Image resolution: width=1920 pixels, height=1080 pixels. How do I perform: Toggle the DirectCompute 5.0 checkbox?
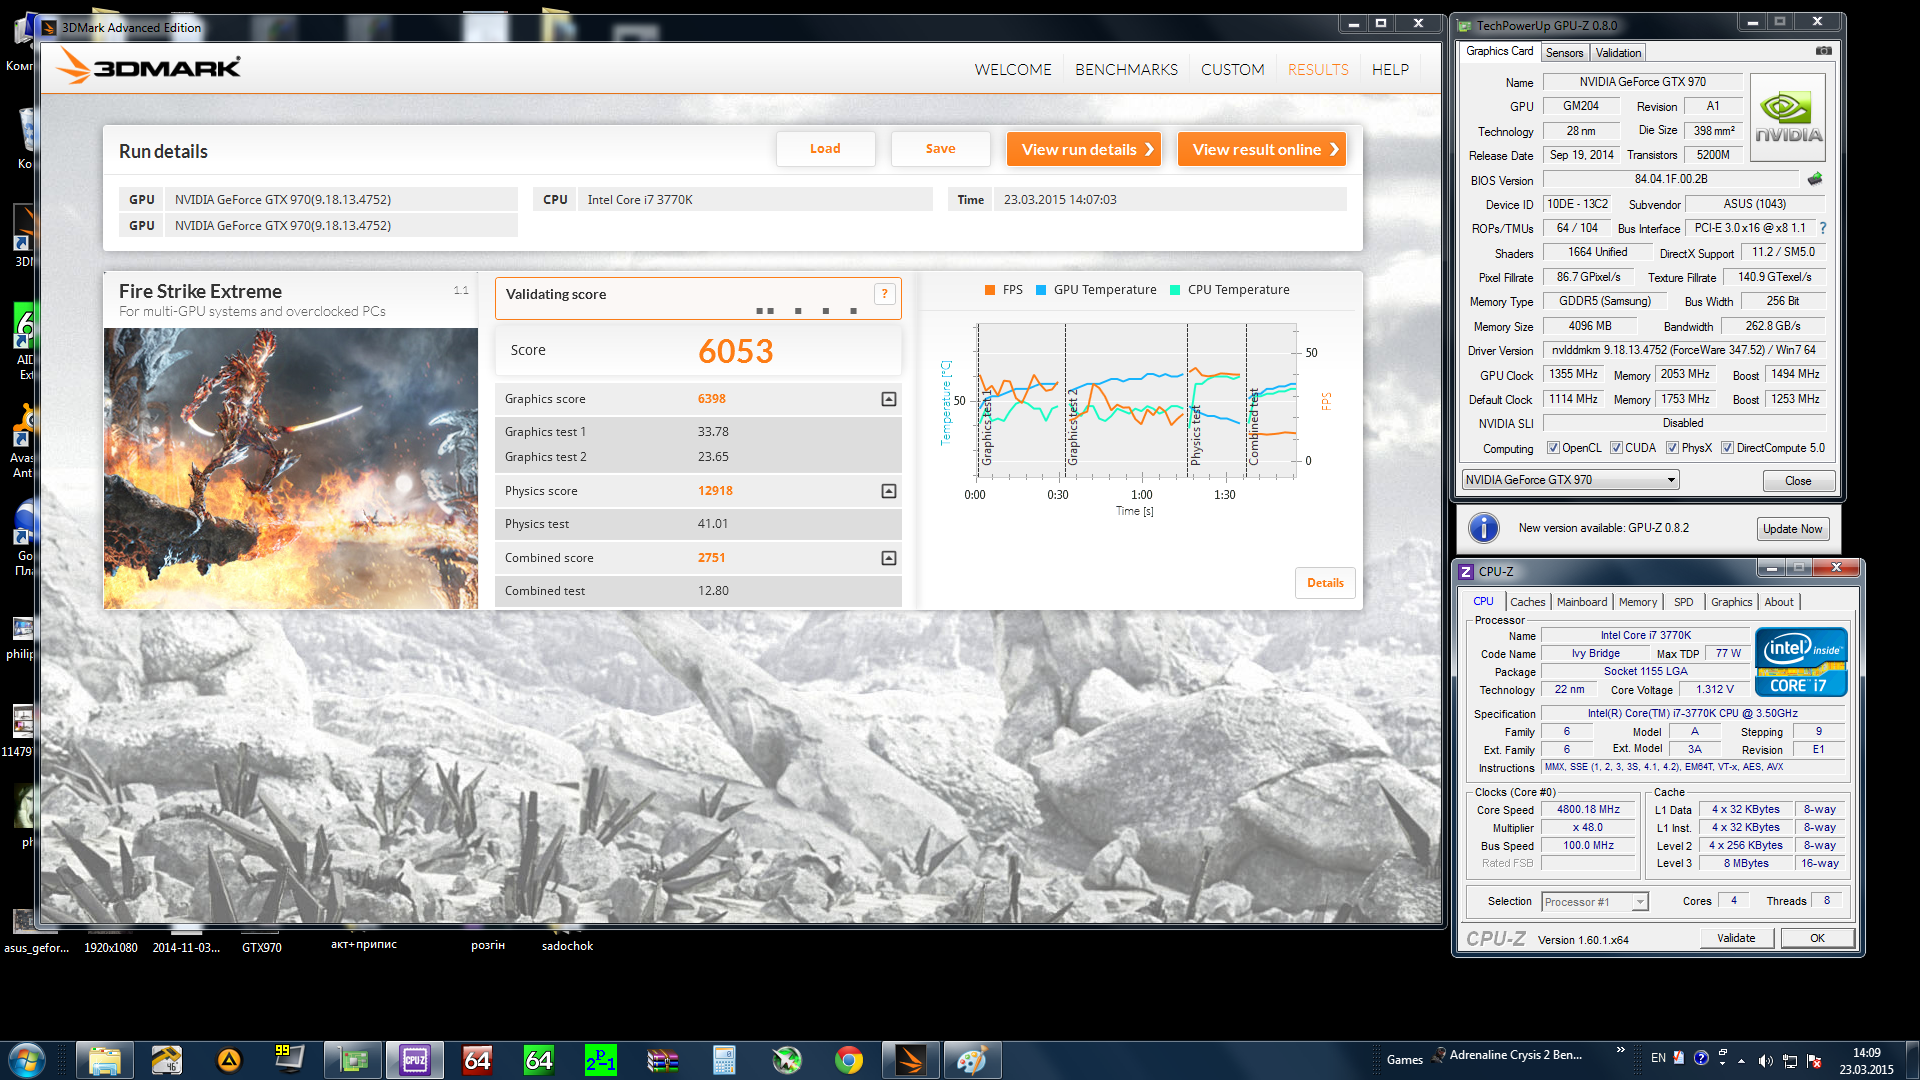pos(1727,448)
